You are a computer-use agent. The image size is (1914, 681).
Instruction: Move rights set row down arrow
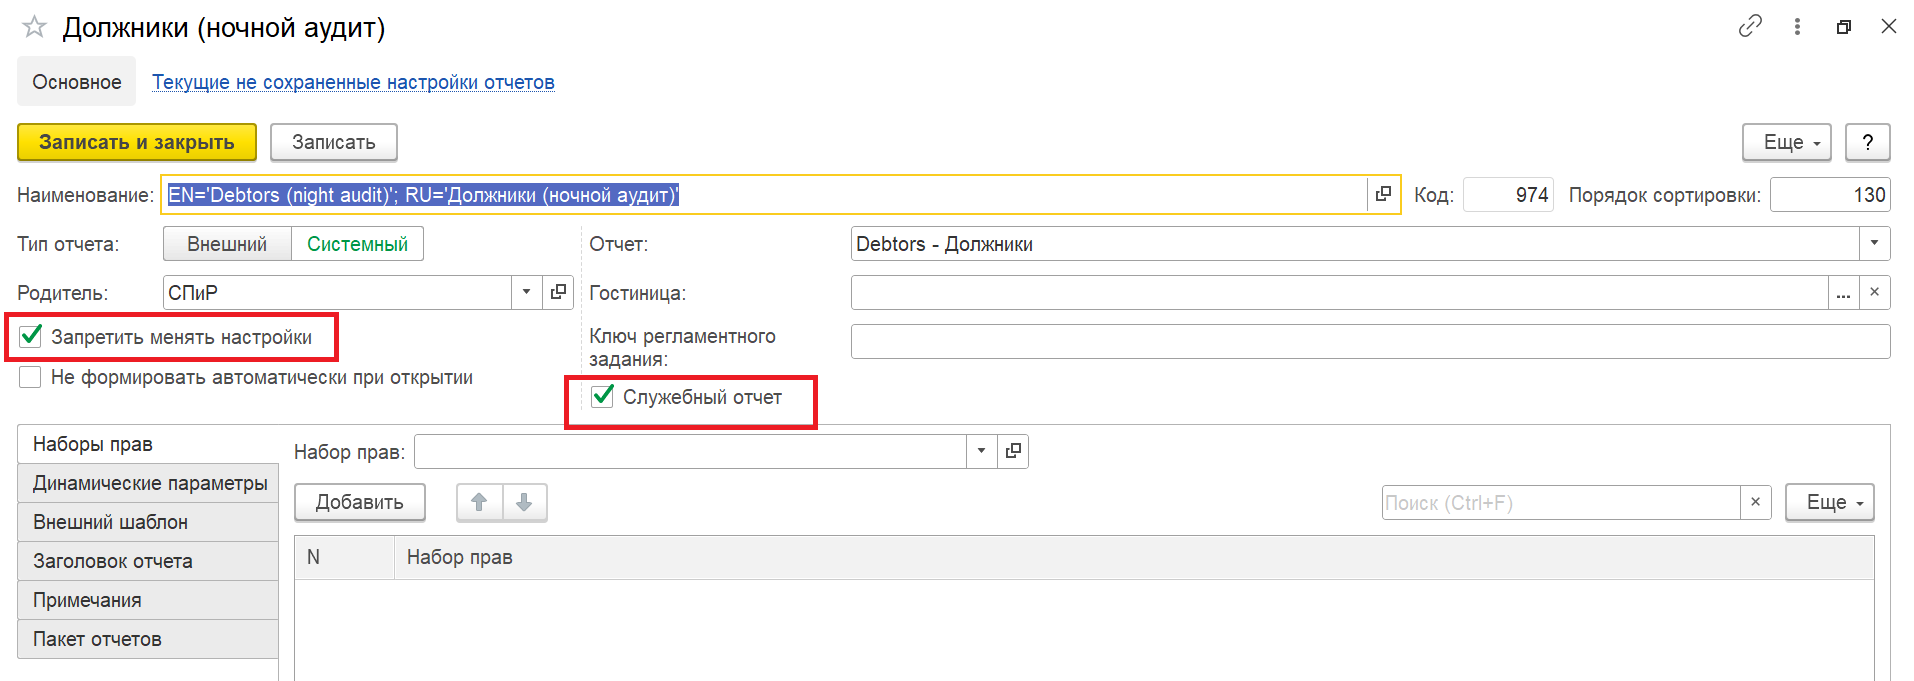524,502
